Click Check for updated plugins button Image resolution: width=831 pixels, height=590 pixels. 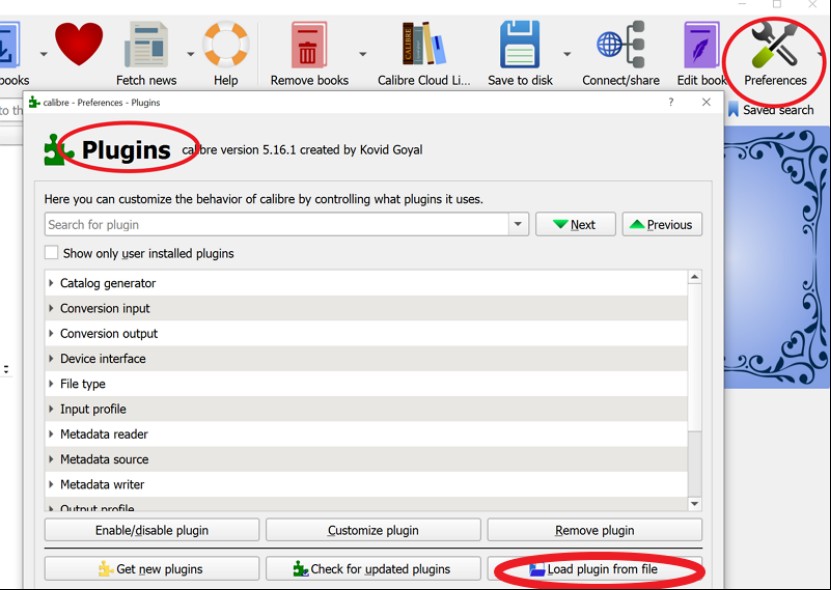373,569
